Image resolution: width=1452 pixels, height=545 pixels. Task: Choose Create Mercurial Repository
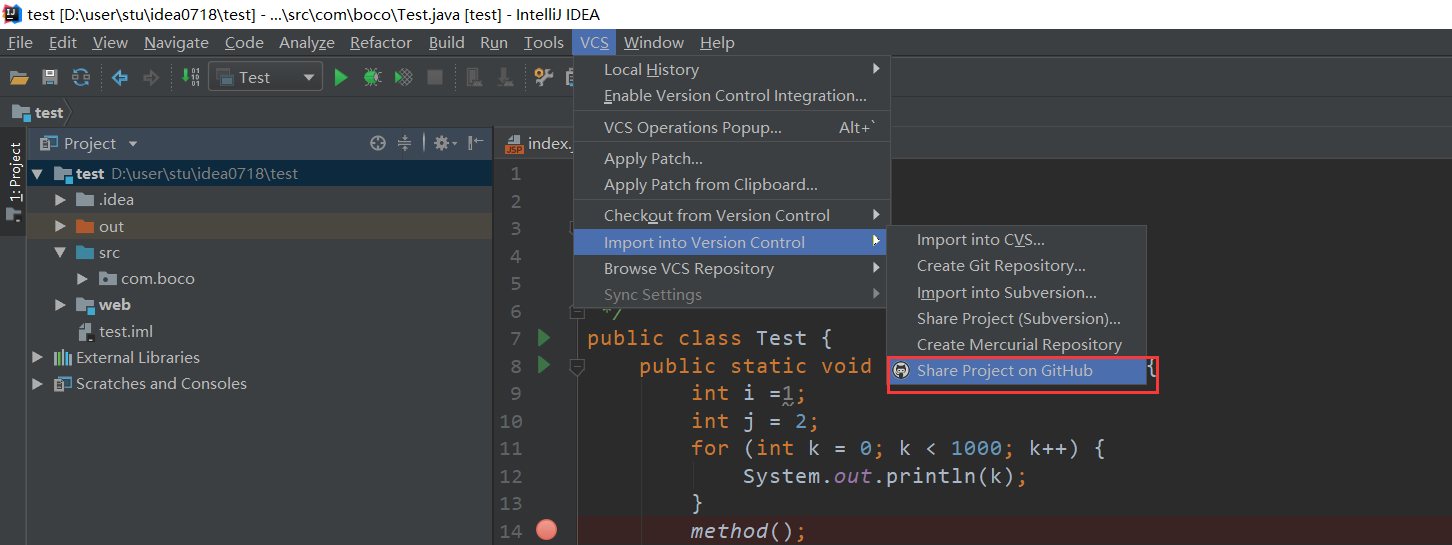point(1017,345)
